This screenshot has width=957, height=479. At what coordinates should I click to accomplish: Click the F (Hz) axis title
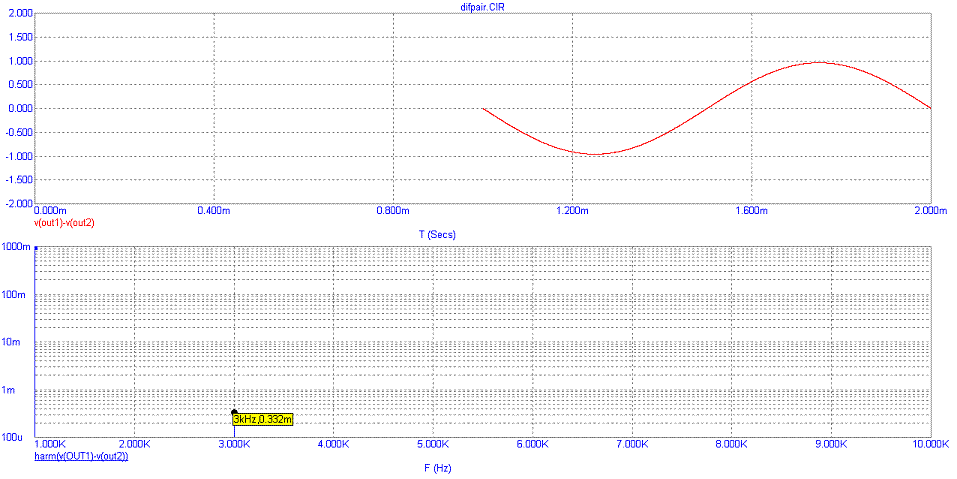pyautogui.click(x=438, y=469)
